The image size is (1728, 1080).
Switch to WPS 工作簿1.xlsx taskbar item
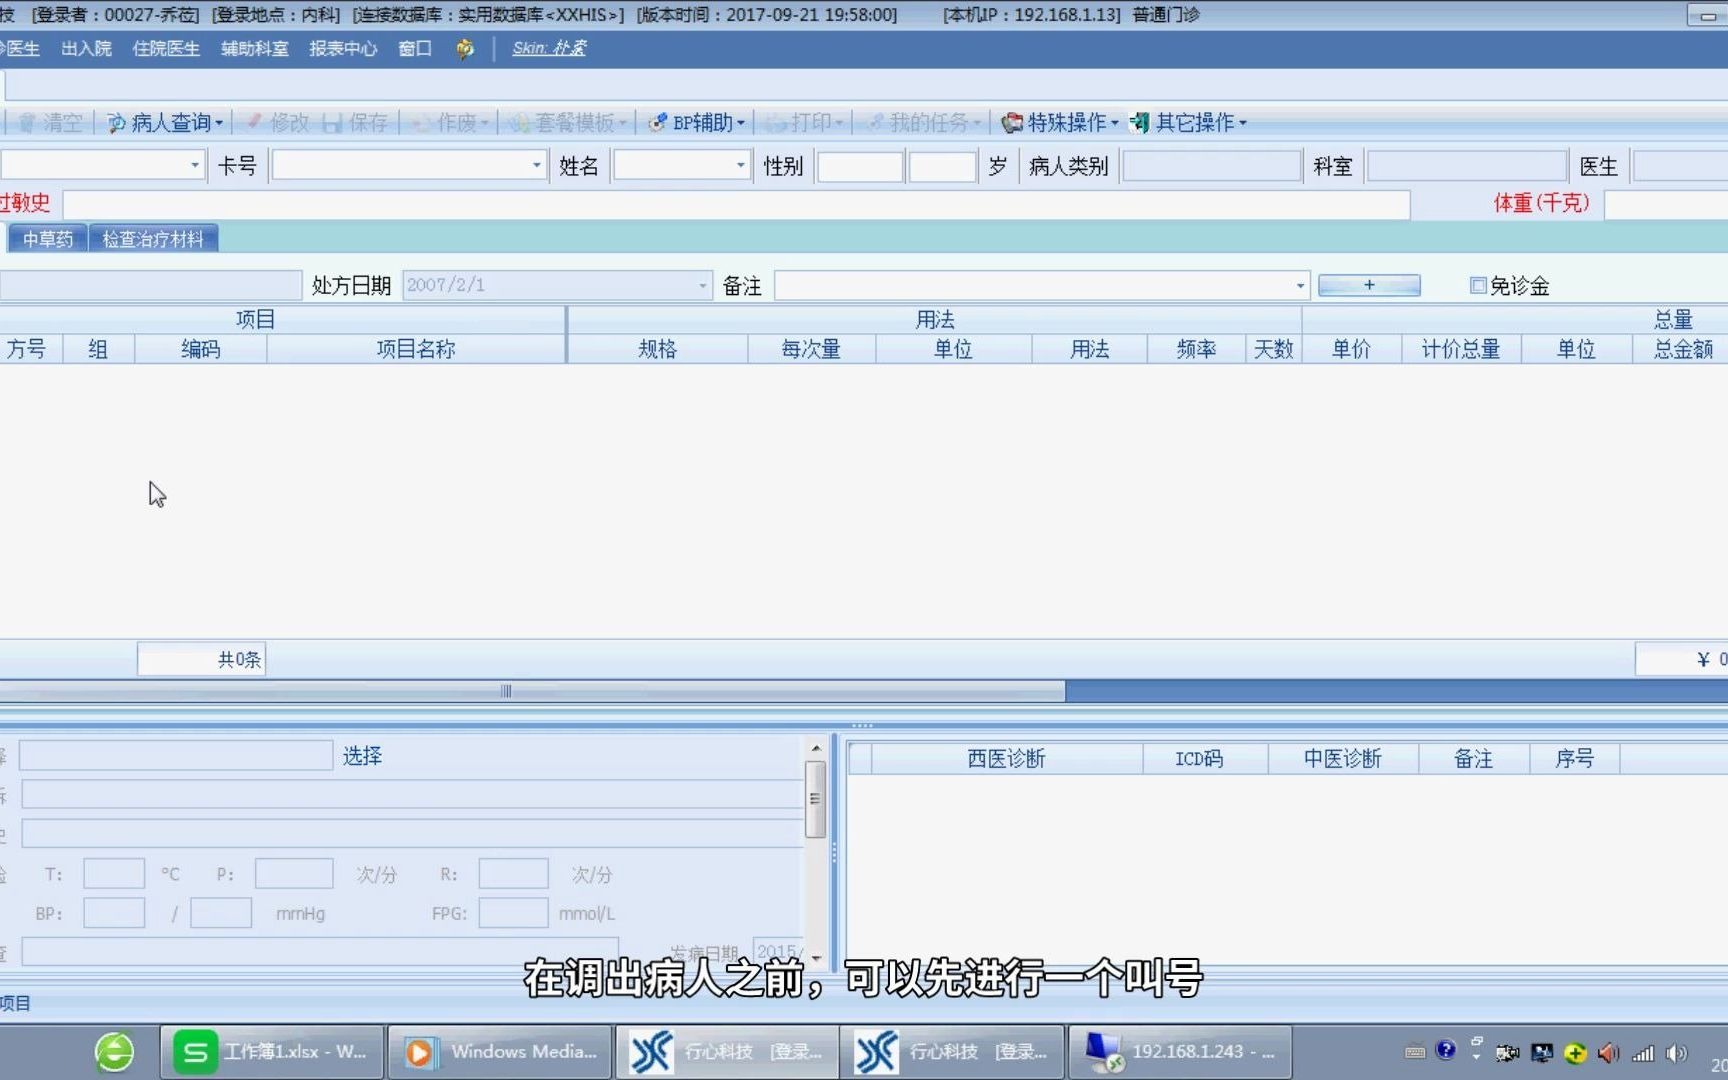coord(272,1052)
